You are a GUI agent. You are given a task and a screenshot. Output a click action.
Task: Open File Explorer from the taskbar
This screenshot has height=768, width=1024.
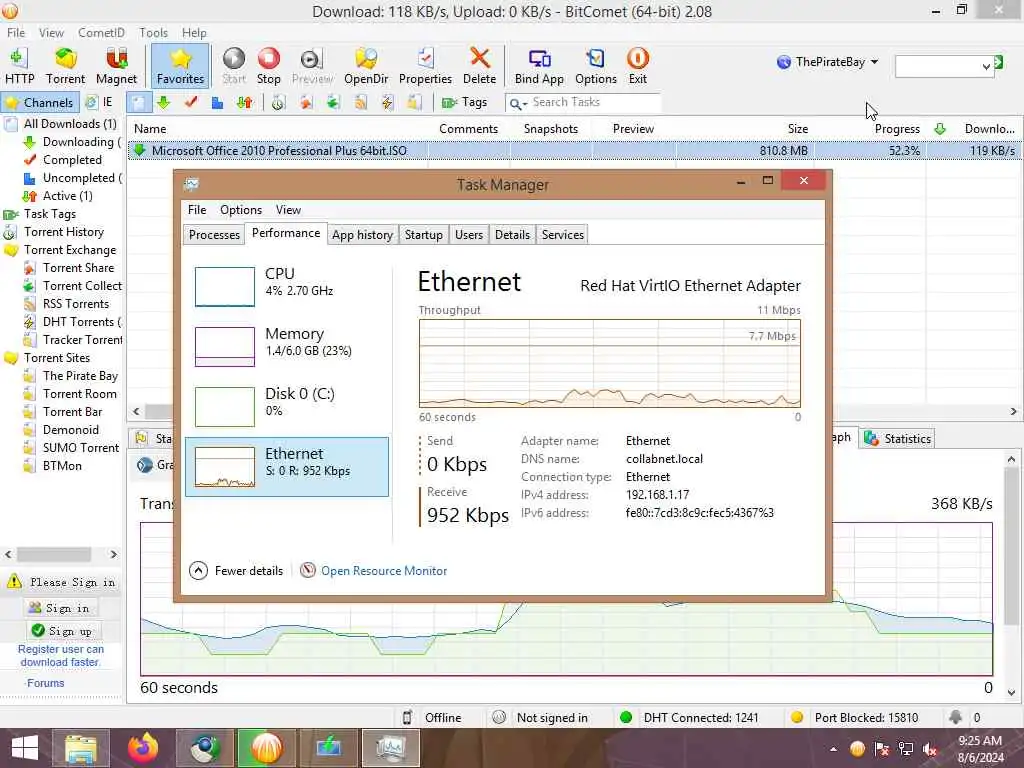pos(81,748)
